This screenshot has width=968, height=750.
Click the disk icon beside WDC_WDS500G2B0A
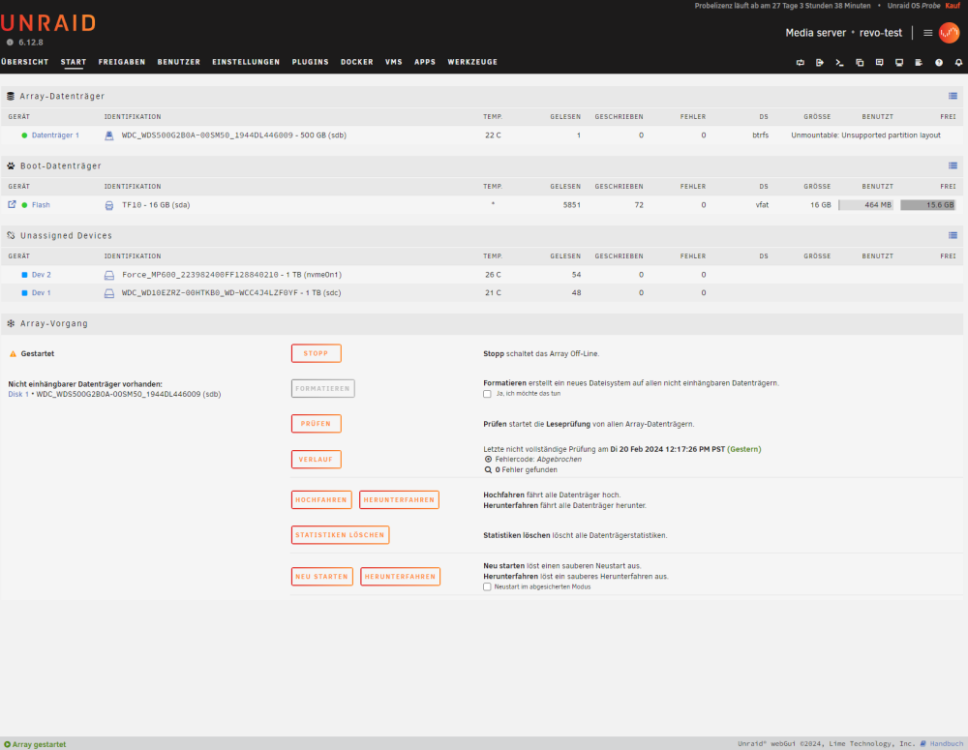[109, 135]
